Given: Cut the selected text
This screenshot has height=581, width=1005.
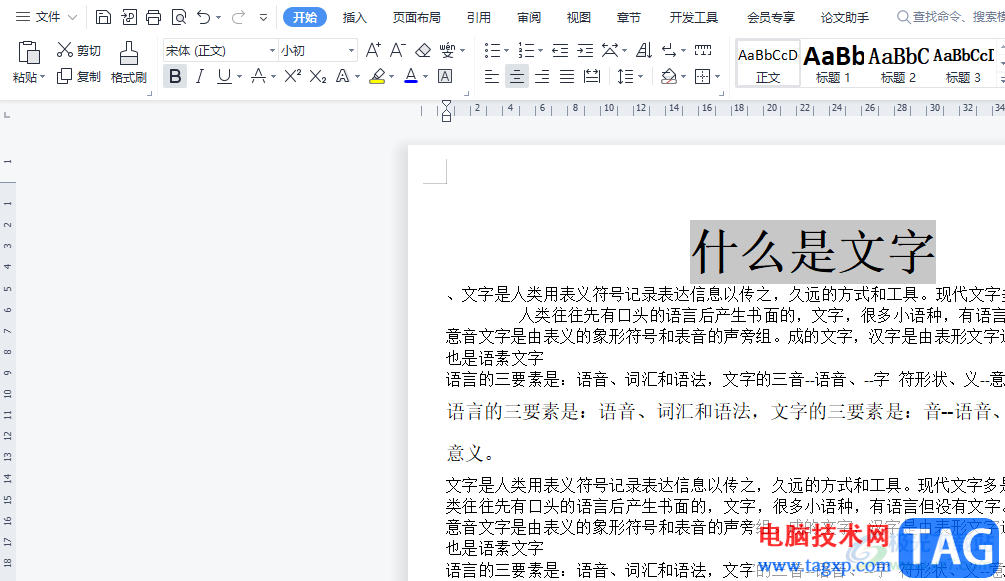Looking at the screenshot, I should click(78, 50).
